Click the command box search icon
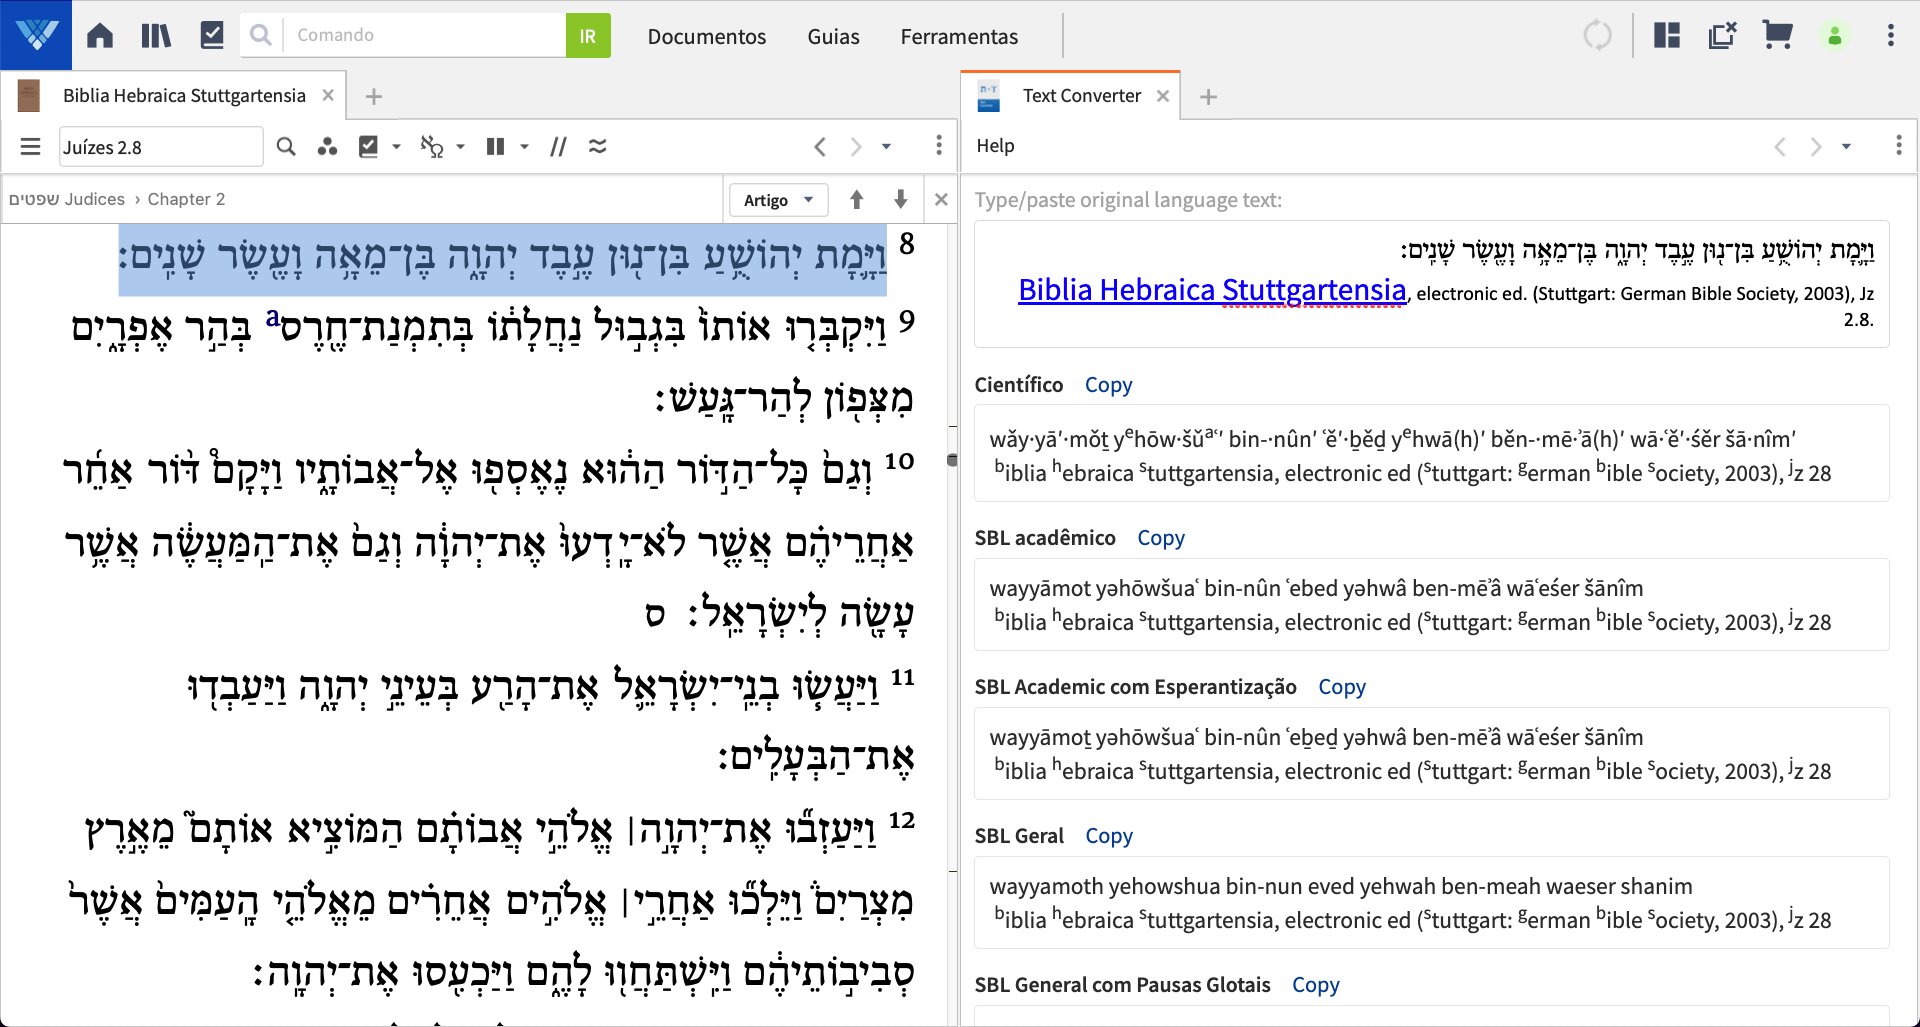This screenshot has width=1920, height=1027. 261,35
